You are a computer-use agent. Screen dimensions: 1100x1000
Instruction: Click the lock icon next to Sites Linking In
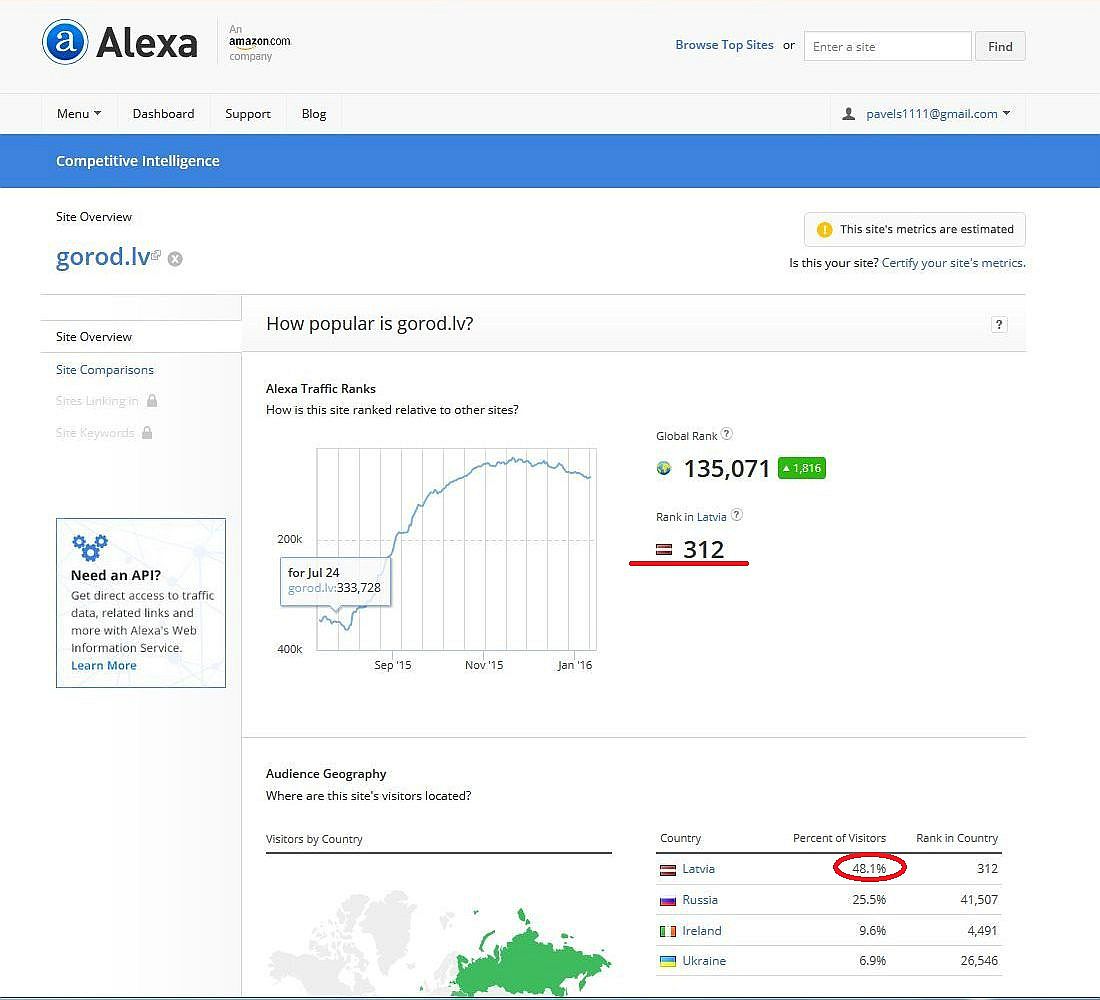point(152,401)
